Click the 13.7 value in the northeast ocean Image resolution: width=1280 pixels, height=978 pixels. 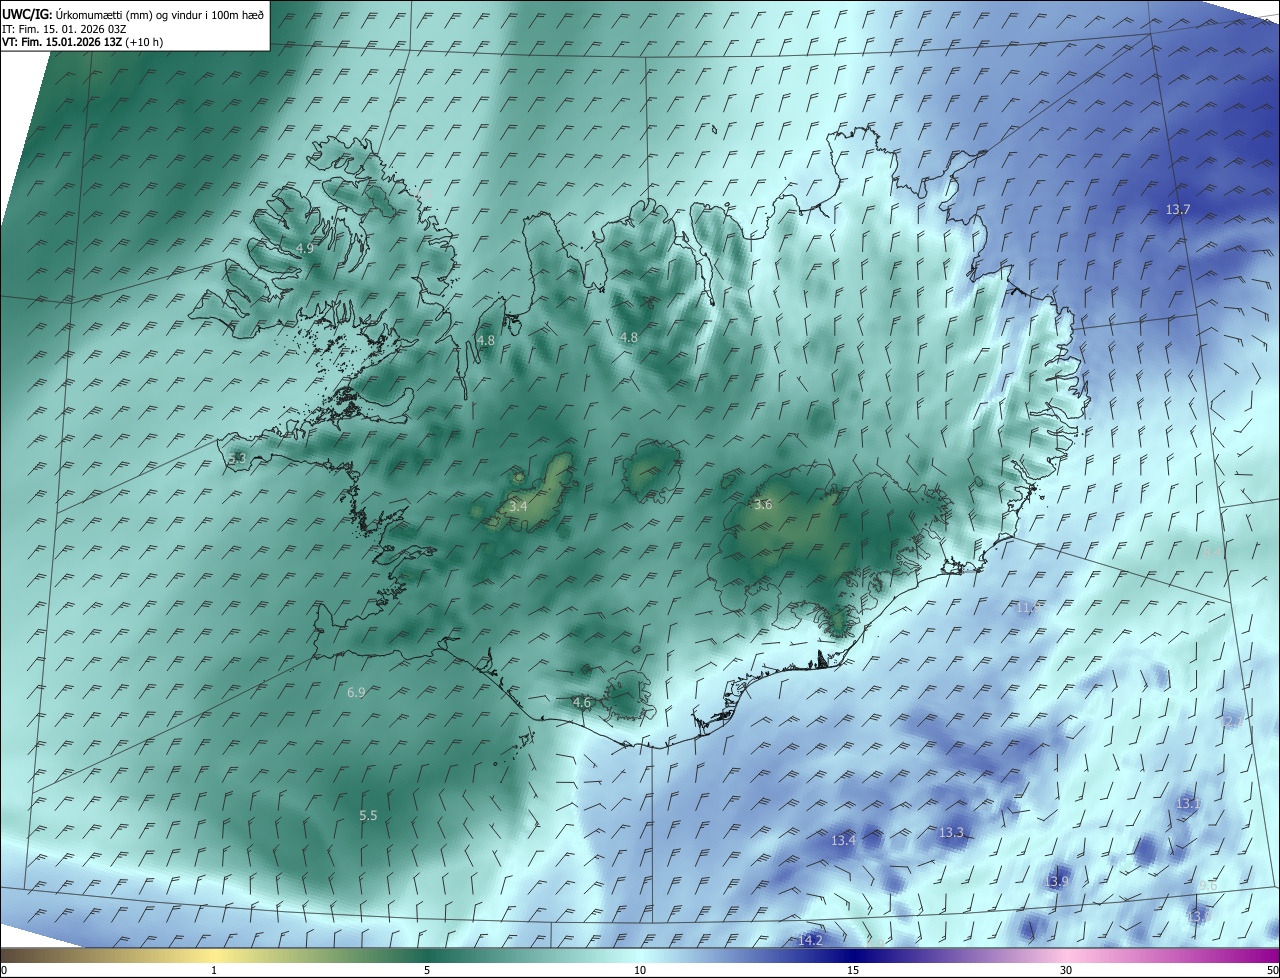[x=1178, y=210]
